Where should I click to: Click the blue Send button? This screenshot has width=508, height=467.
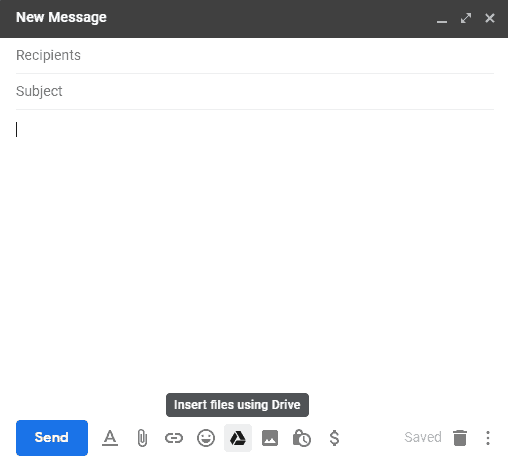pos(52,438)
